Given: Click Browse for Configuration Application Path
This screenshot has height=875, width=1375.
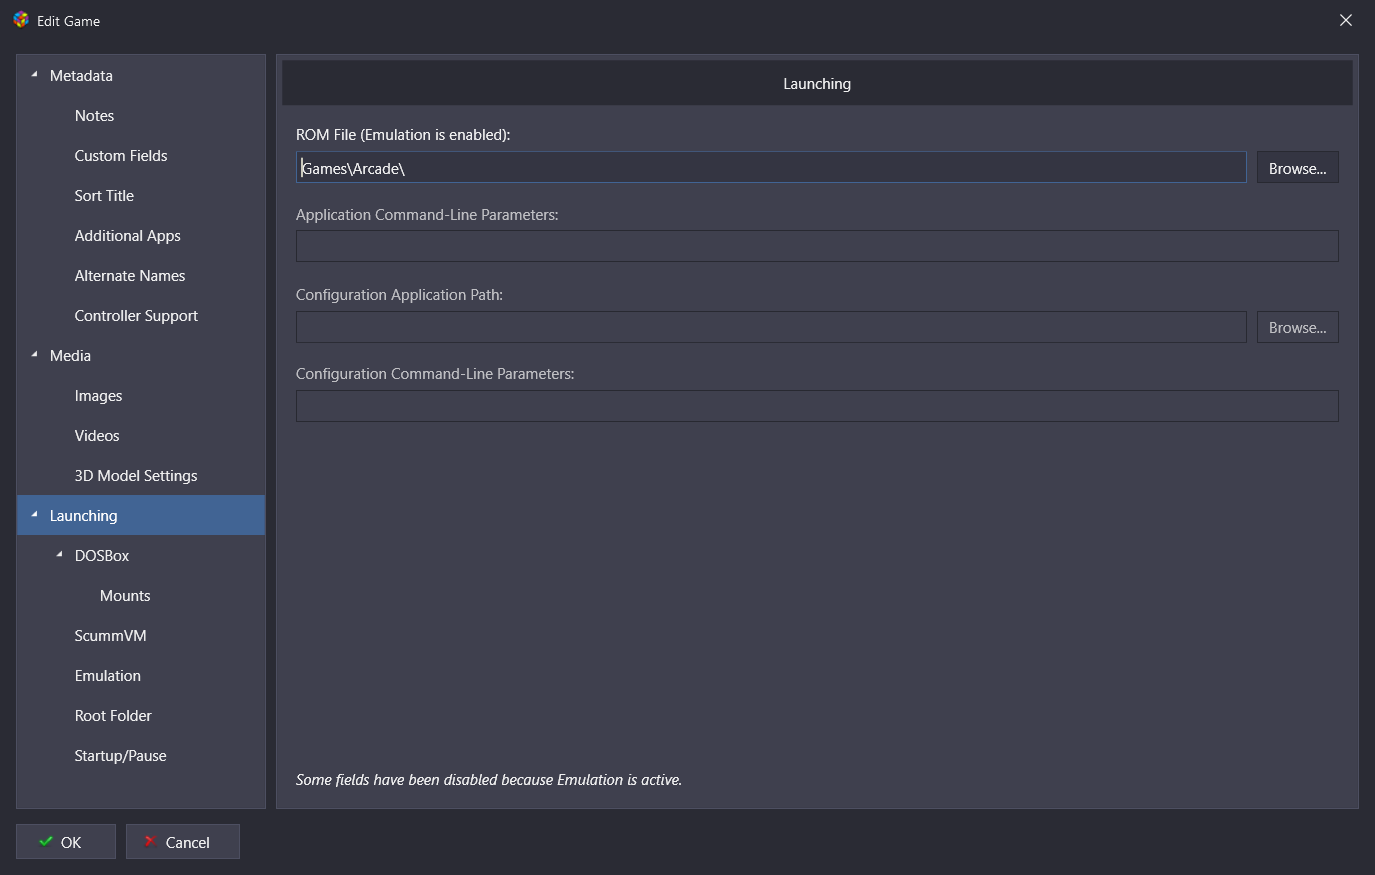Looking at the screenshot, I should [1297, 327].
